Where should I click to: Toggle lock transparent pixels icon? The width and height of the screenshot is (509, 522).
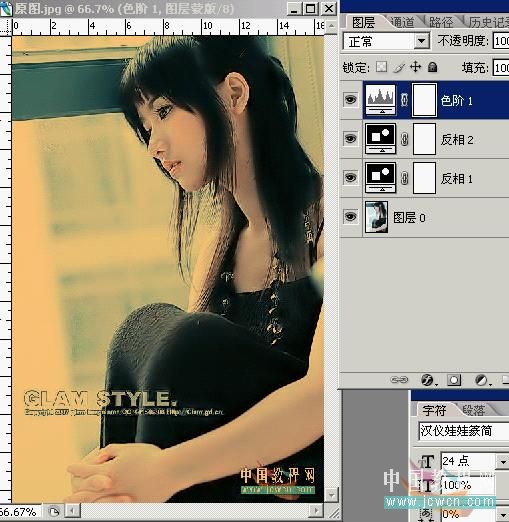[381, 67]
